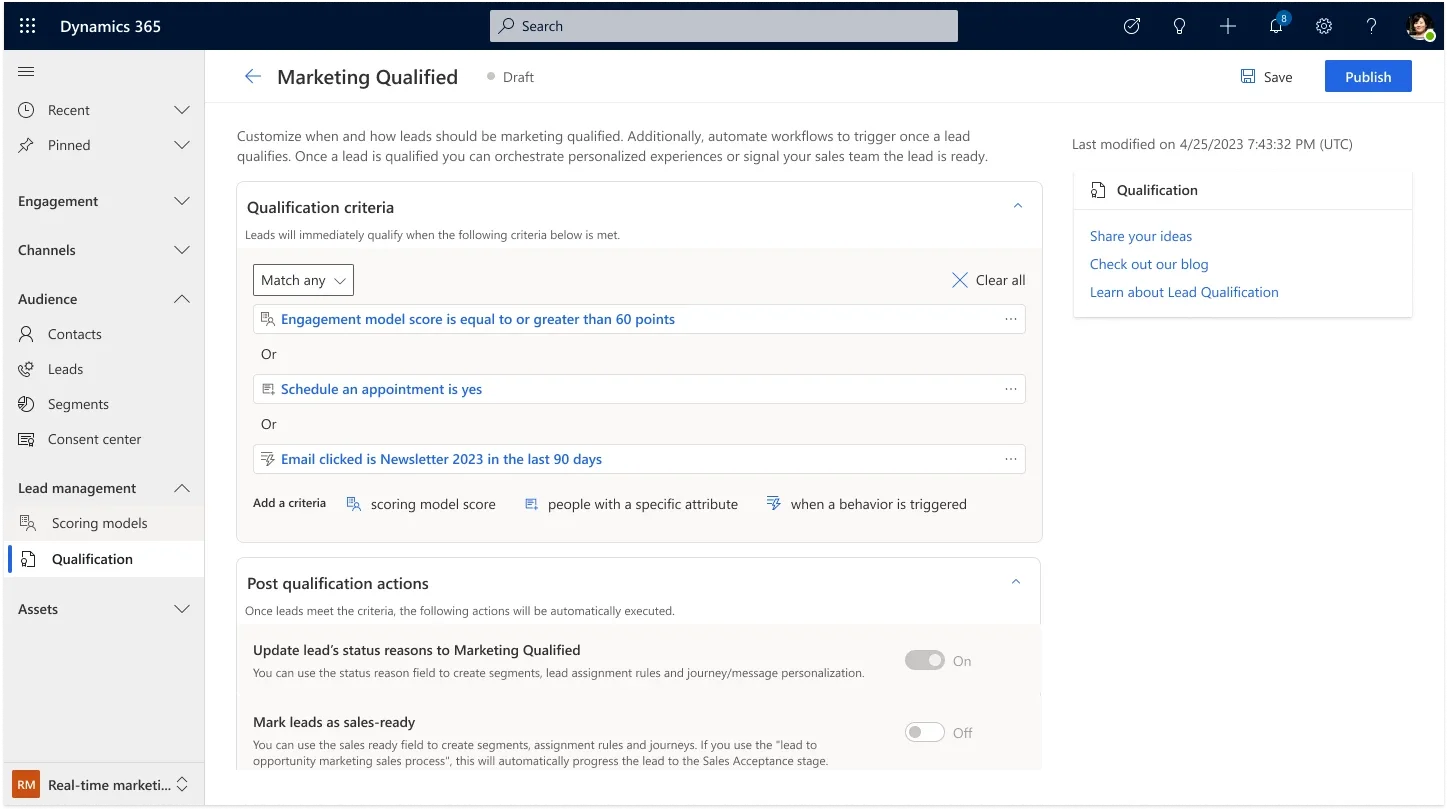Open the app launcher waffle icon

27,26
